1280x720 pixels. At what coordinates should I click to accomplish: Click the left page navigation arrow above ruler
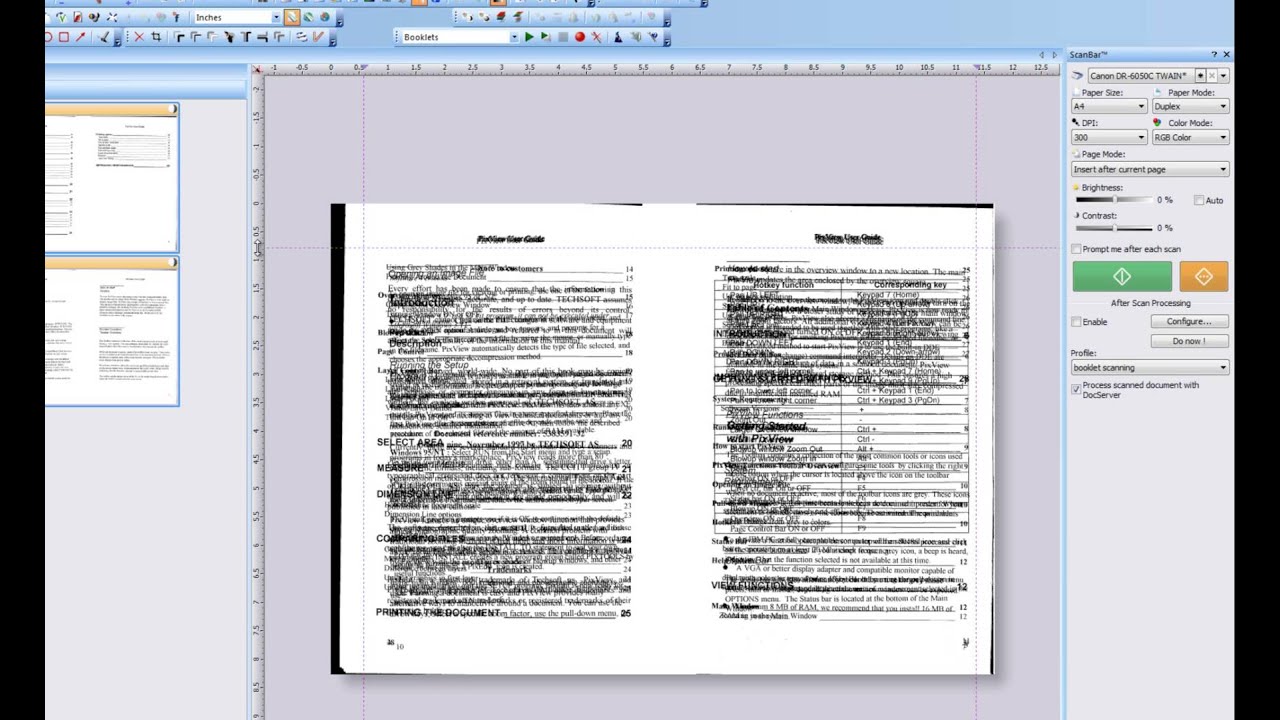pos(1041,55)
